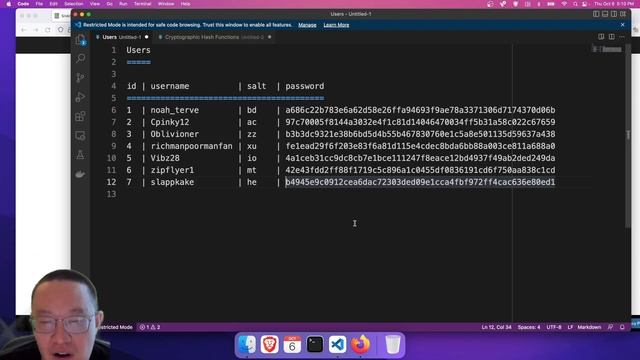This screenshot has height=360, width=640.
Task: Click the password column header text
Action: 304,86
